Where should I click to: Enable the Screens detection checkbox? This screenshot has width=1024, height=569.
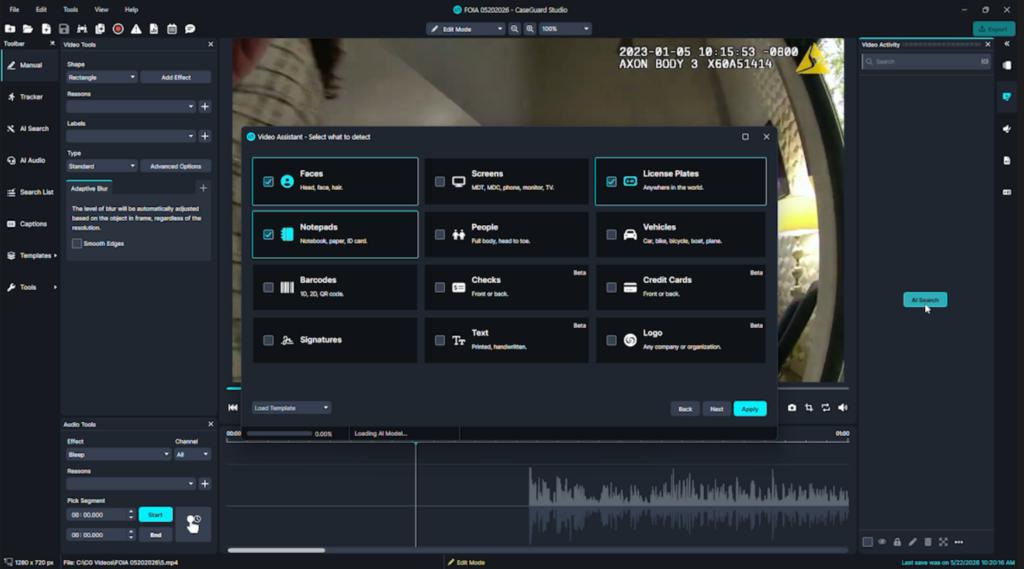click(440, 182)
